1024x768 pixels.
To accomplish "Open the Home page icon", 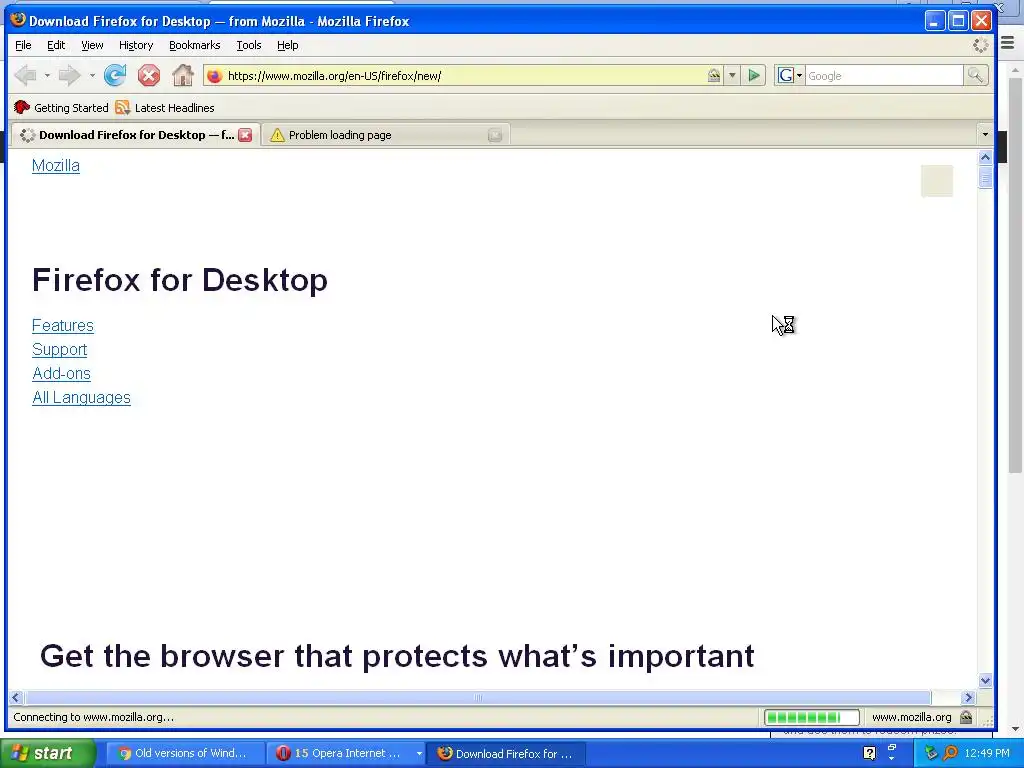I will tap(183, 76).
